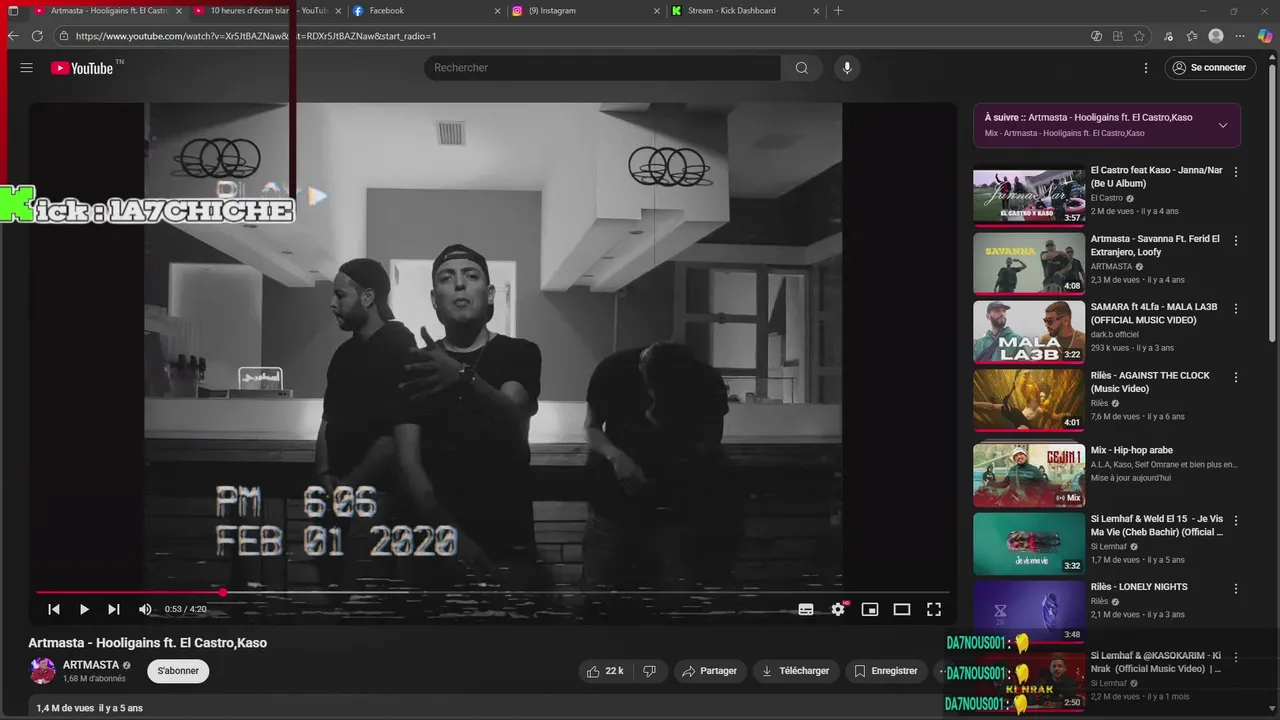The image size is (1280, 720).
Task: Share the video via Partager
Action: (x=709, y=671)
